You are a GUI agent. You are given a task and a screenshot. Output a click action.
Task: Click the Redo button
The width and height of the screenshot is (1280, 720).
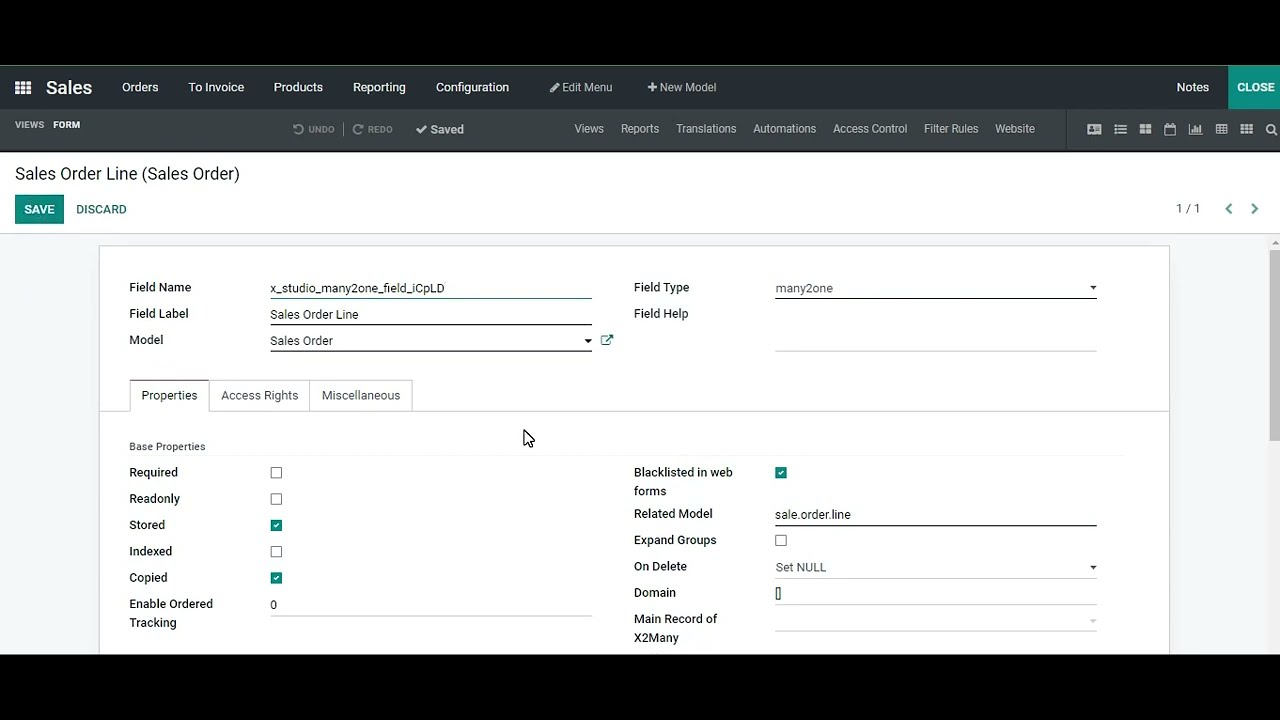pos(373,129)
